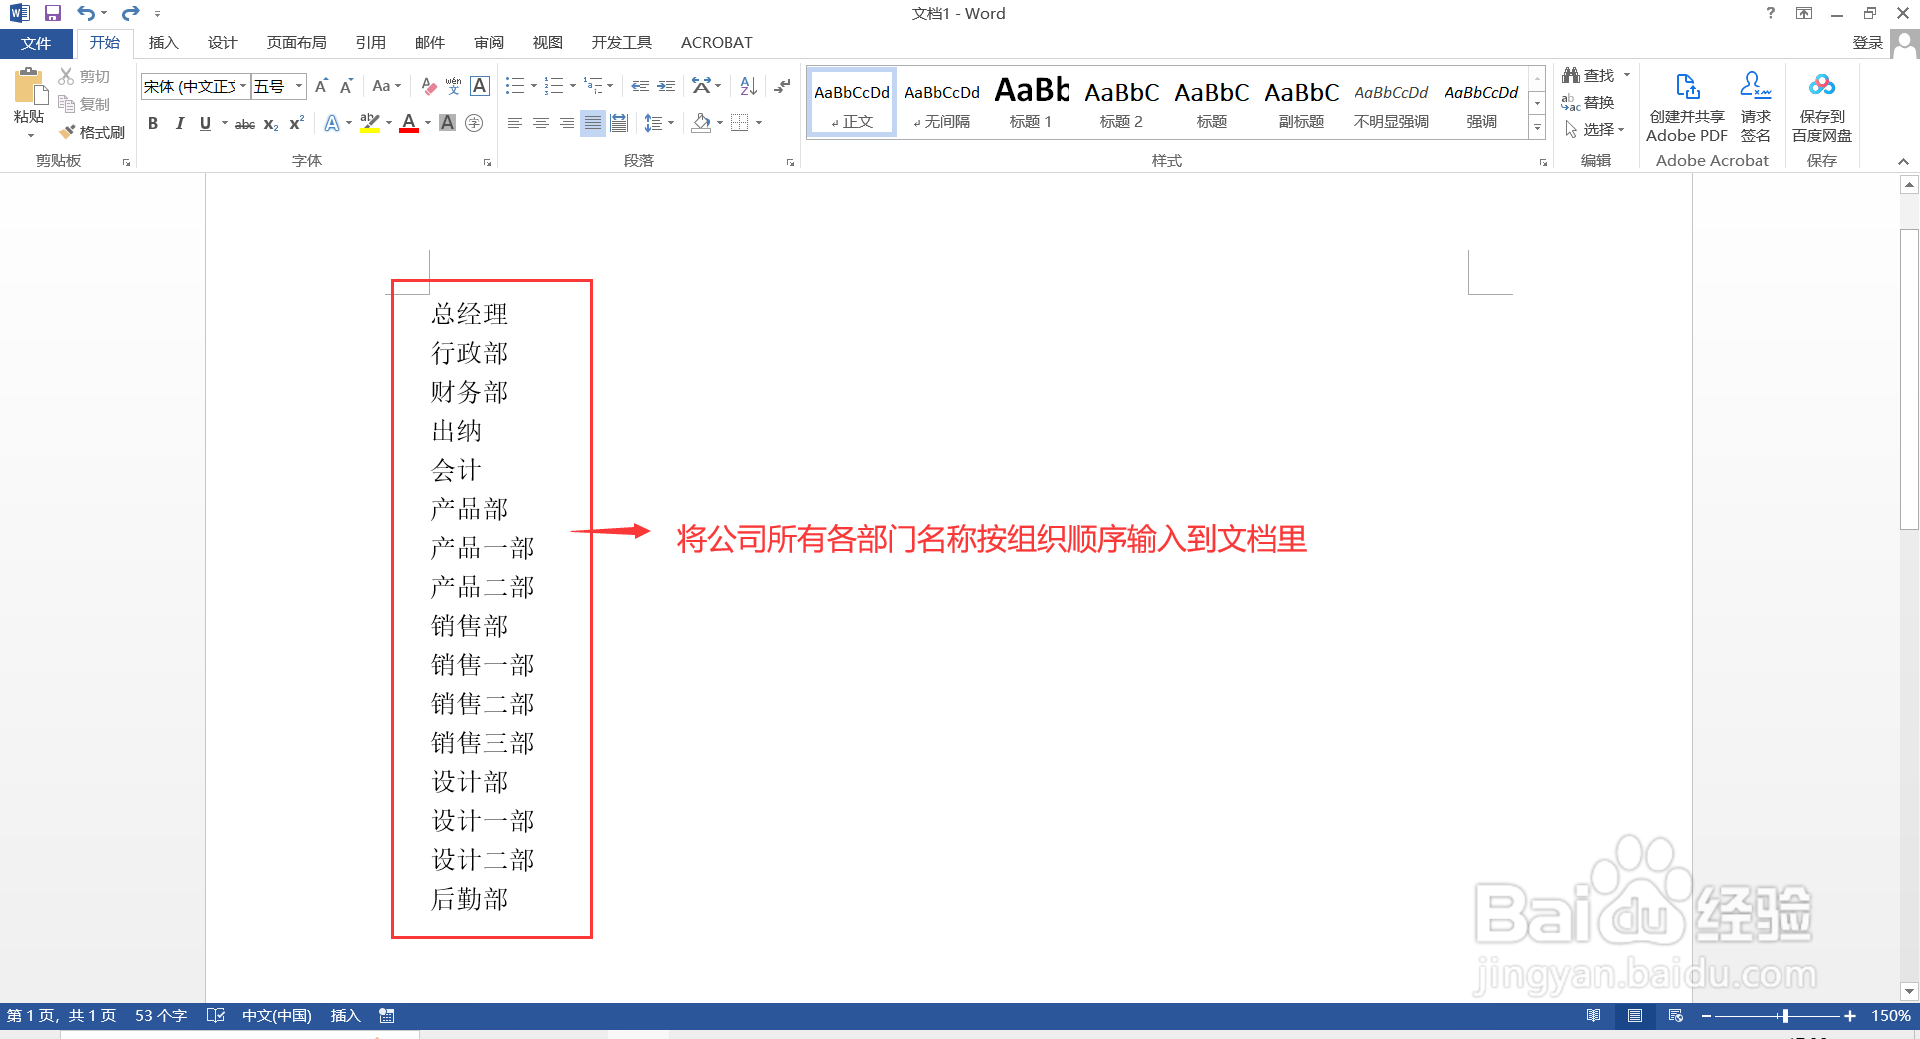1920x1039 pixels.
Task: Sort the selected paragraphs
Action: [748, 86]
